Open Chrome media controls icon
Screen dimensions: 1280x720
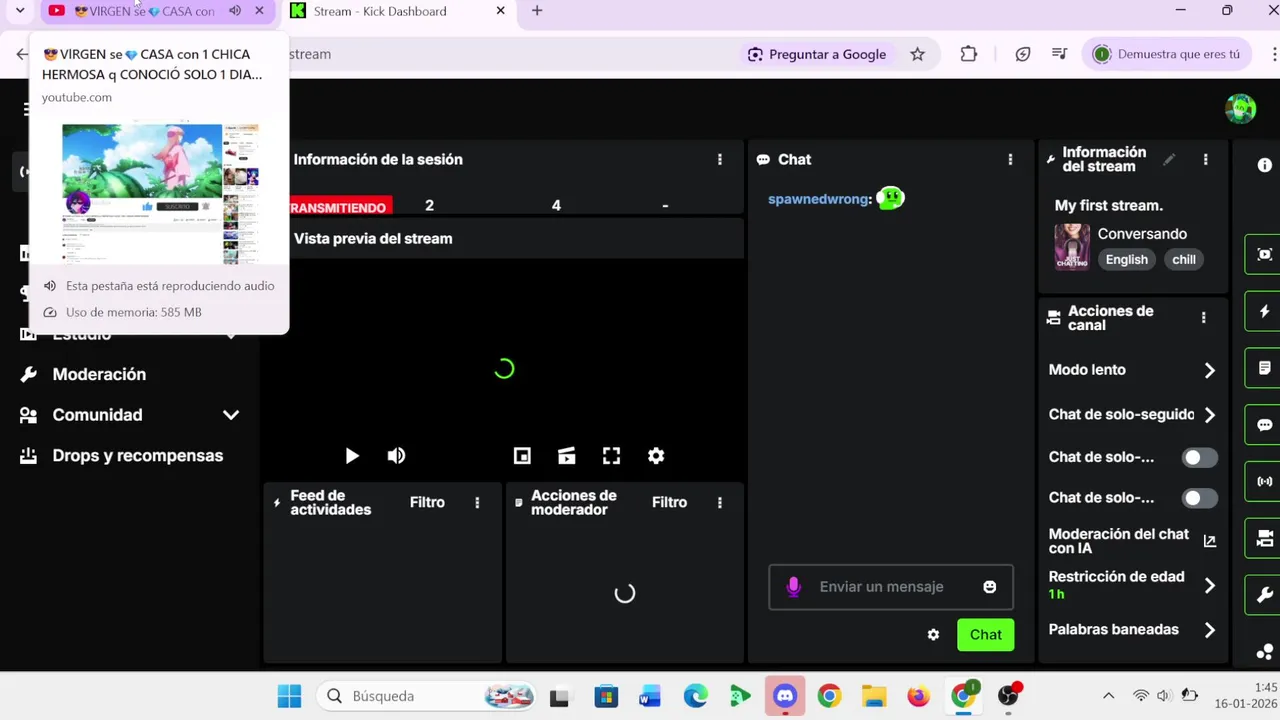(1061, 54)
